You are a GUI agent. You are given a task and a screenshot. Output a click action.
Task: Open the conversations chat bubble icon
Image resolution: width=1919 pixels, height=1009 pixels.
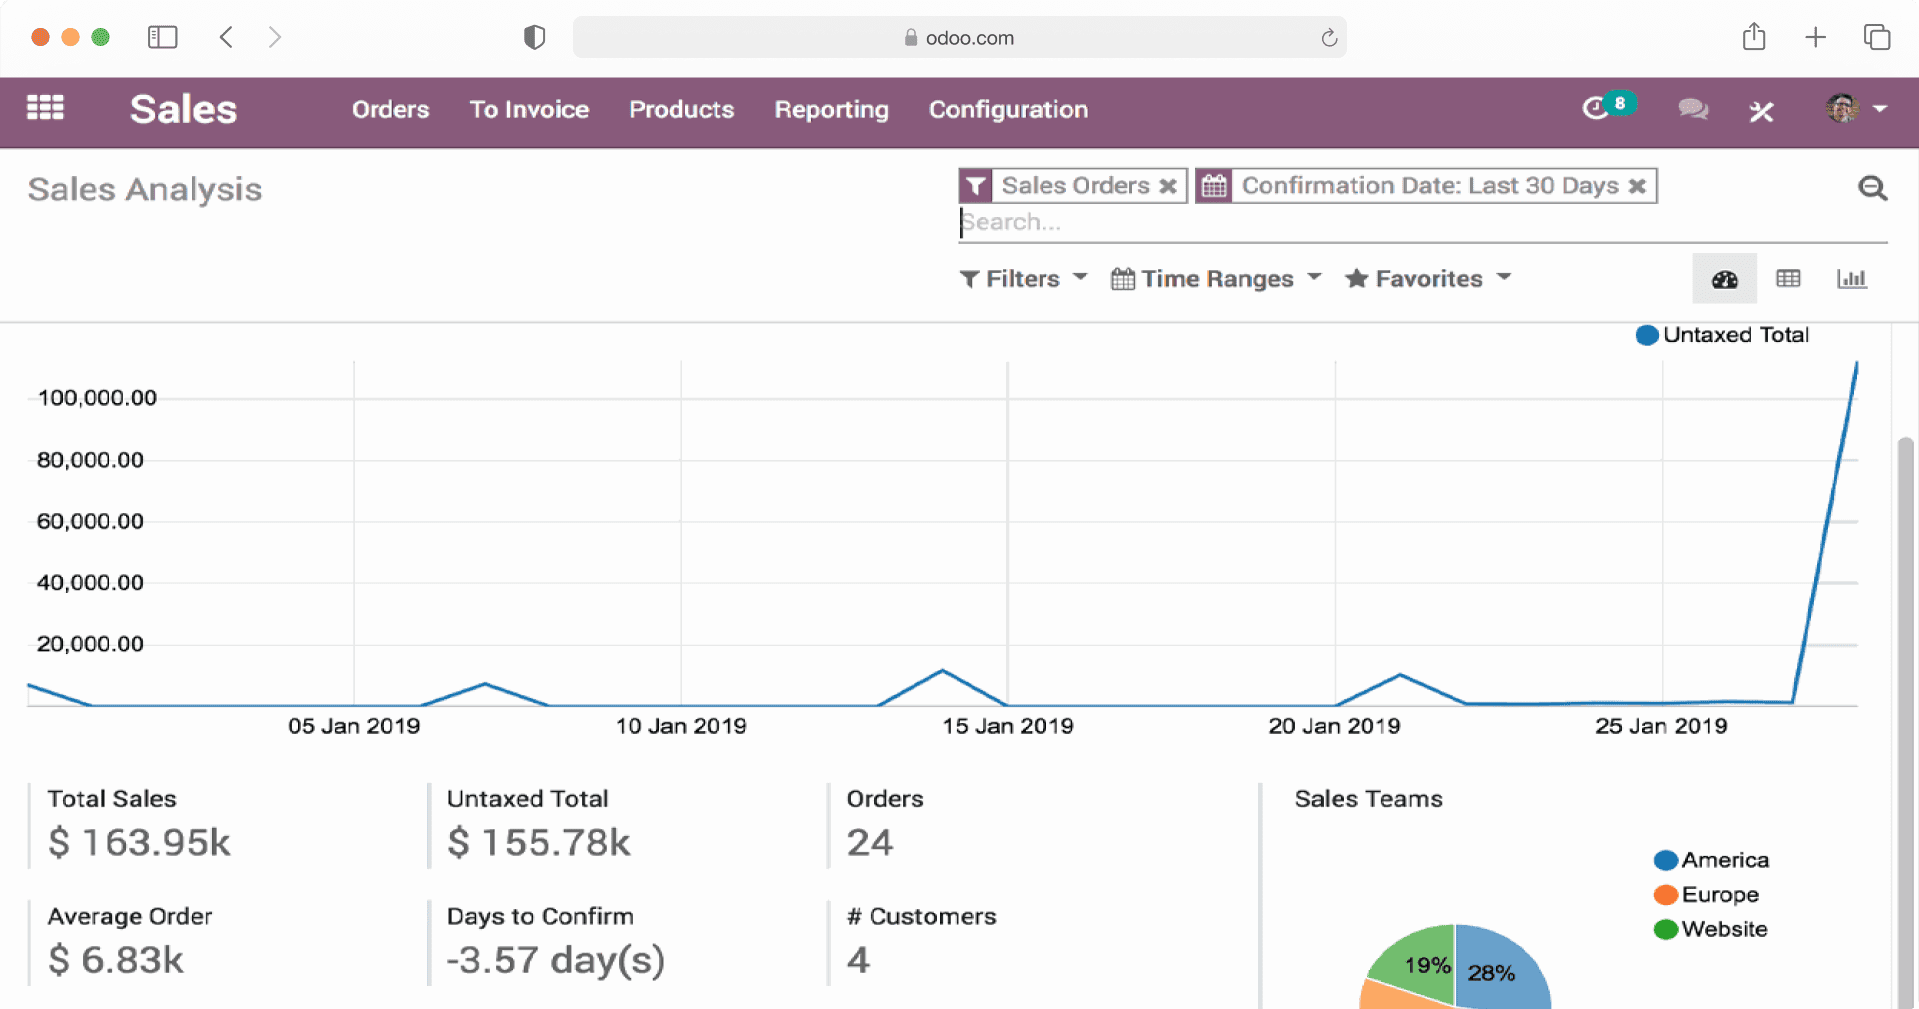1693,109
